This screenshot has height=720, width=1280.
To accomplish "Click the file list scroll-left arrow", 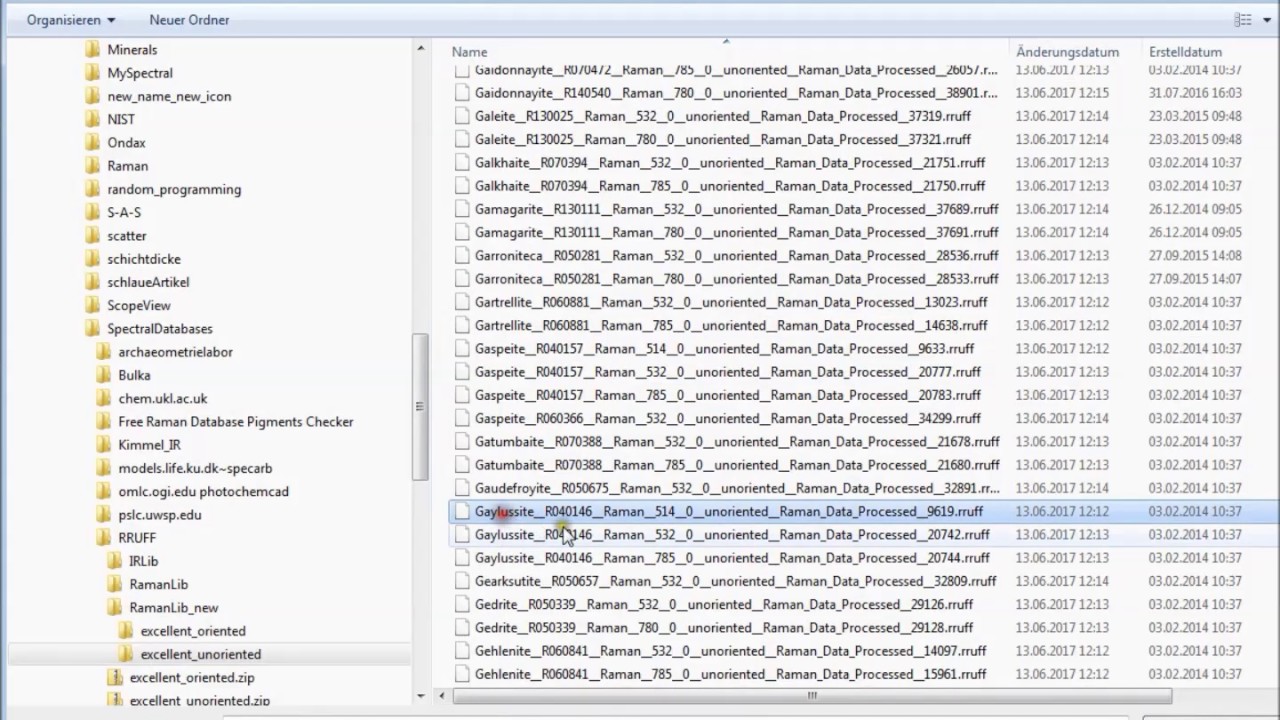I will [x=443, y=696].
